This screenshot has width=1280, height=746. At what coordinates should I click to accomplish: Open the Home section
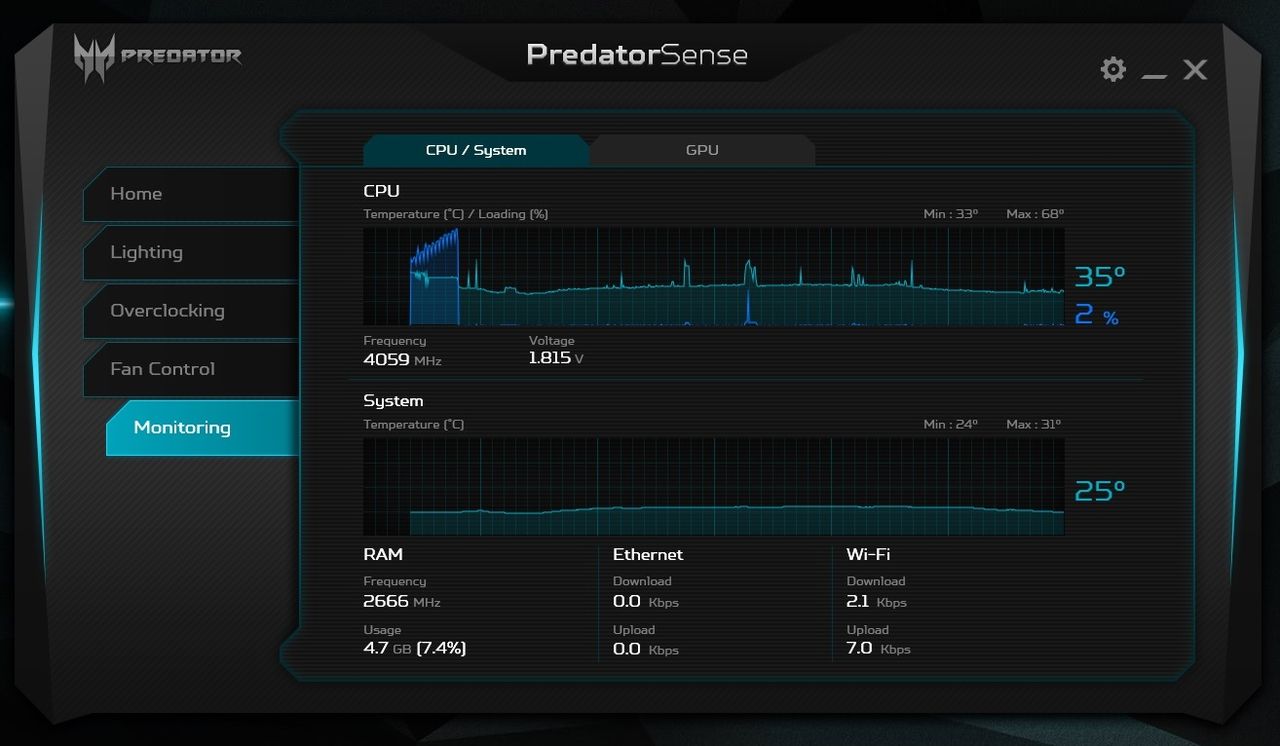point(190,194)
